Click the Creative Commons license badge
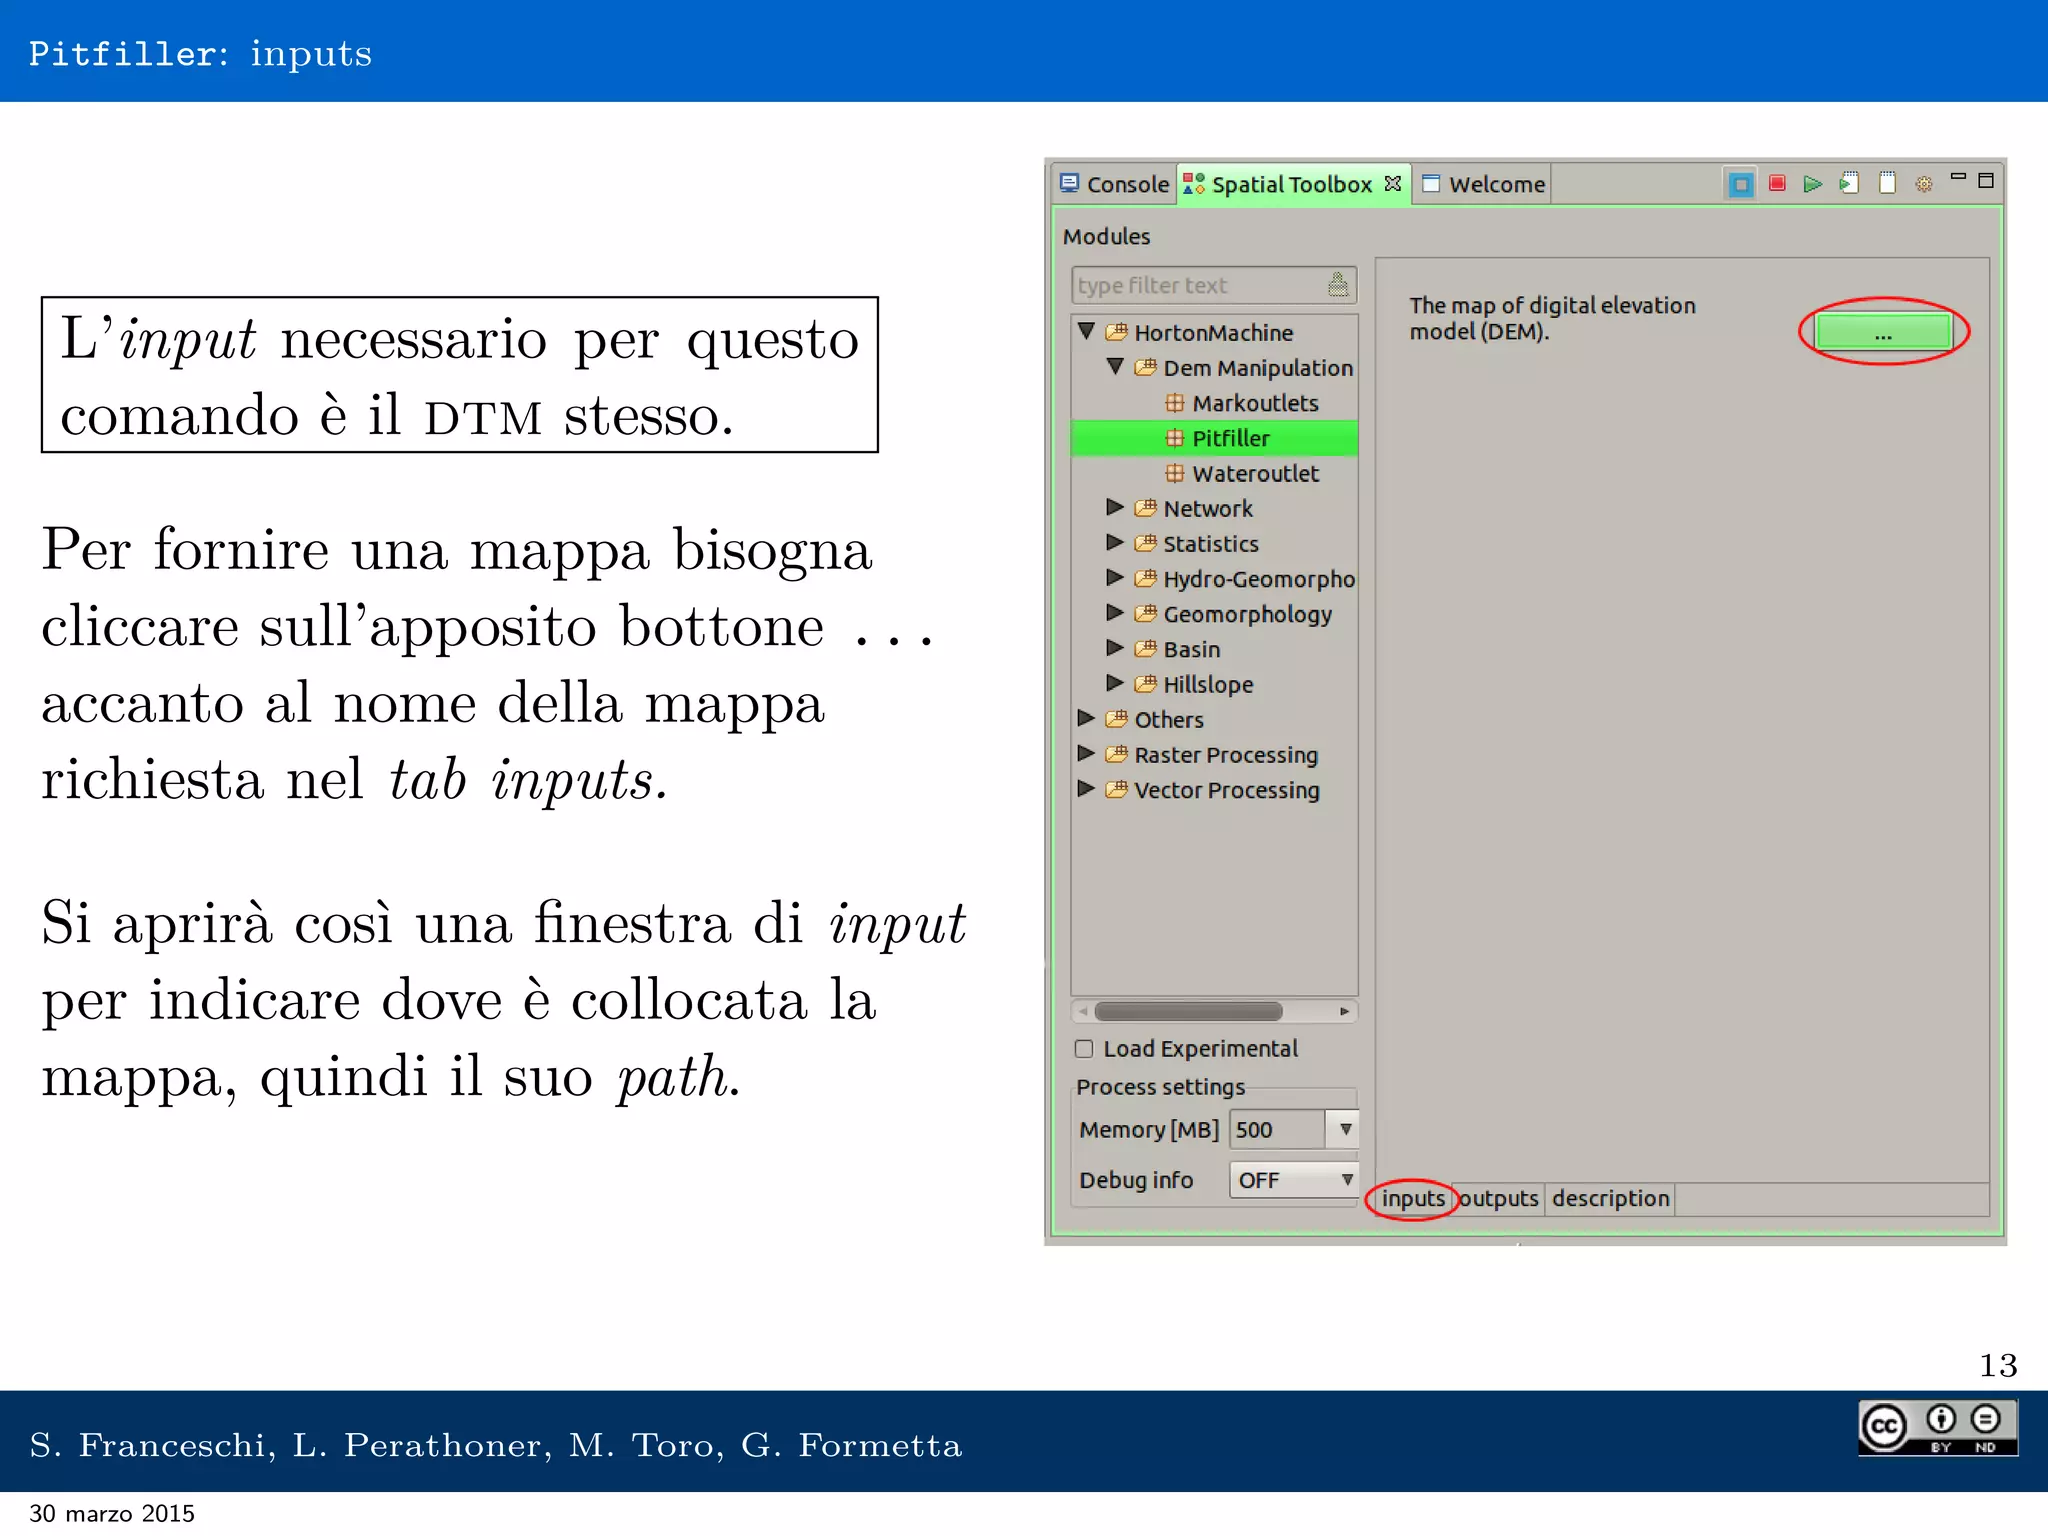This screenshot has width=2048, height=1536. tap(1937, 1427)
